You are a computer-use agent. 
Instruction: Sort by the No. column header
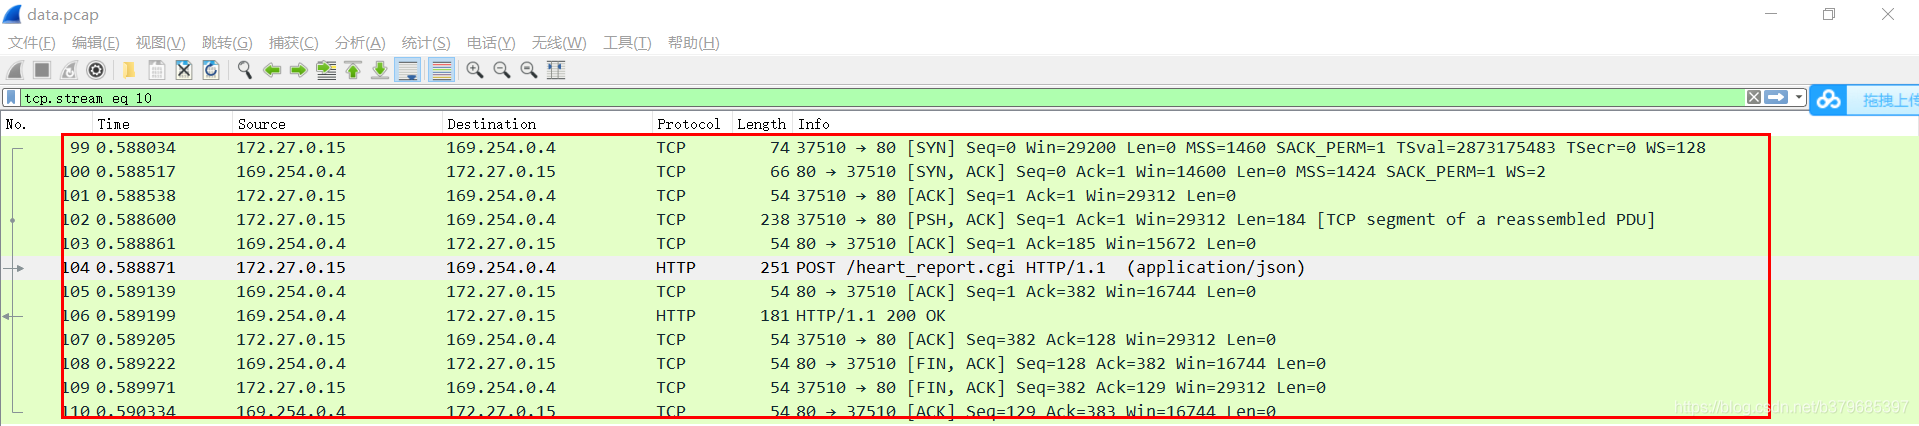coord(47,124)
